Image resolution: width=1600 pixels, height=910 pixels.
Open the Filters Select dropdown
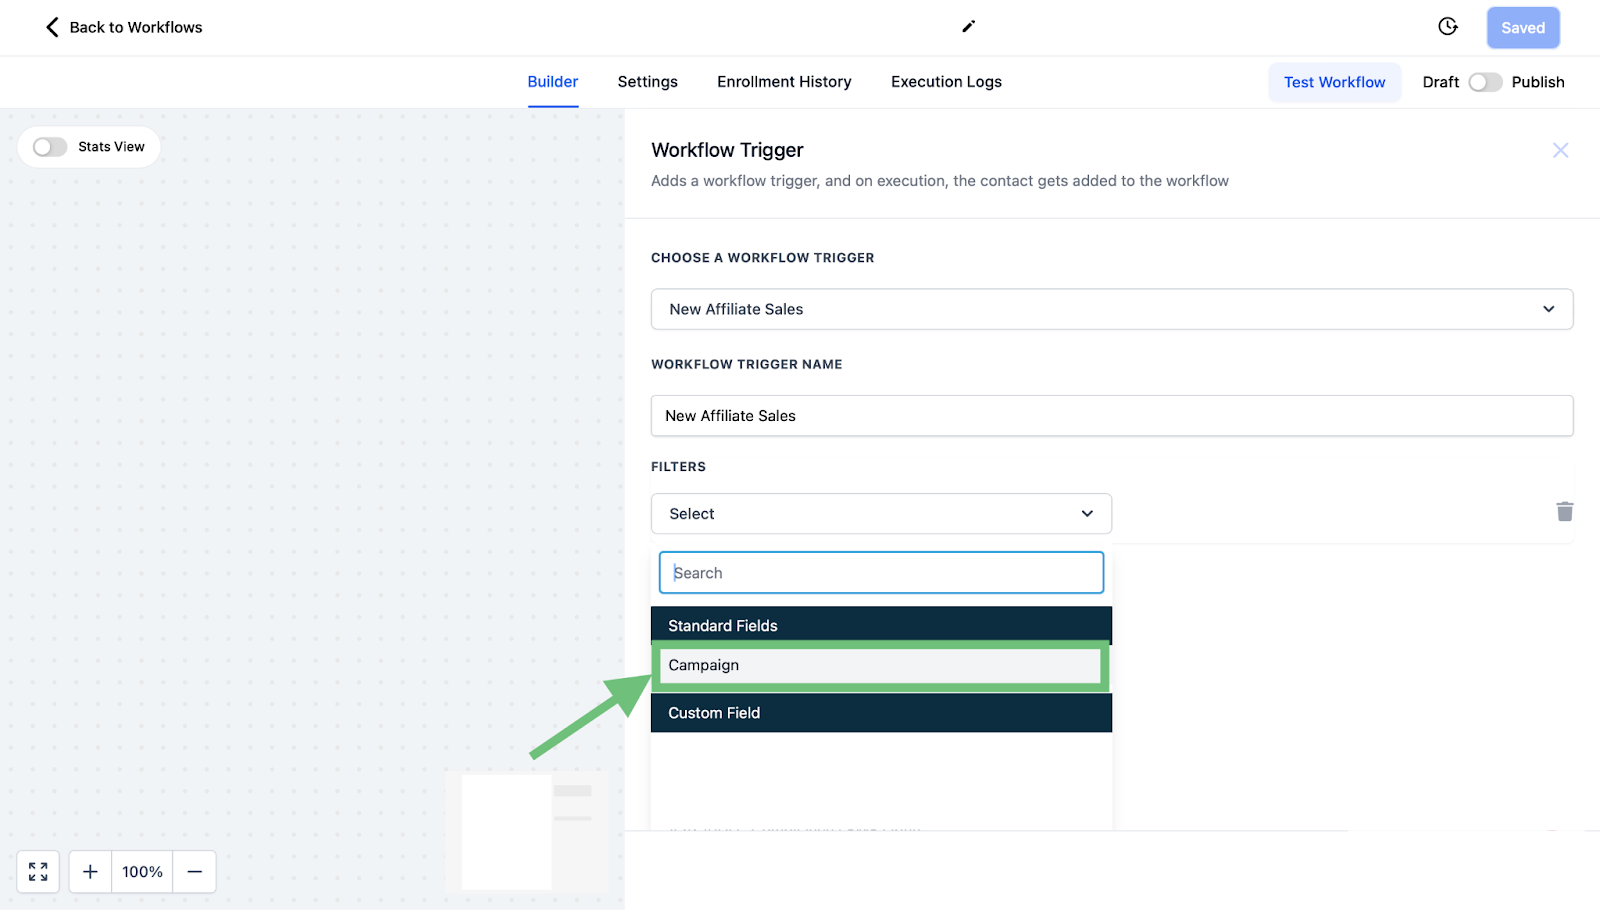point(881,514)
